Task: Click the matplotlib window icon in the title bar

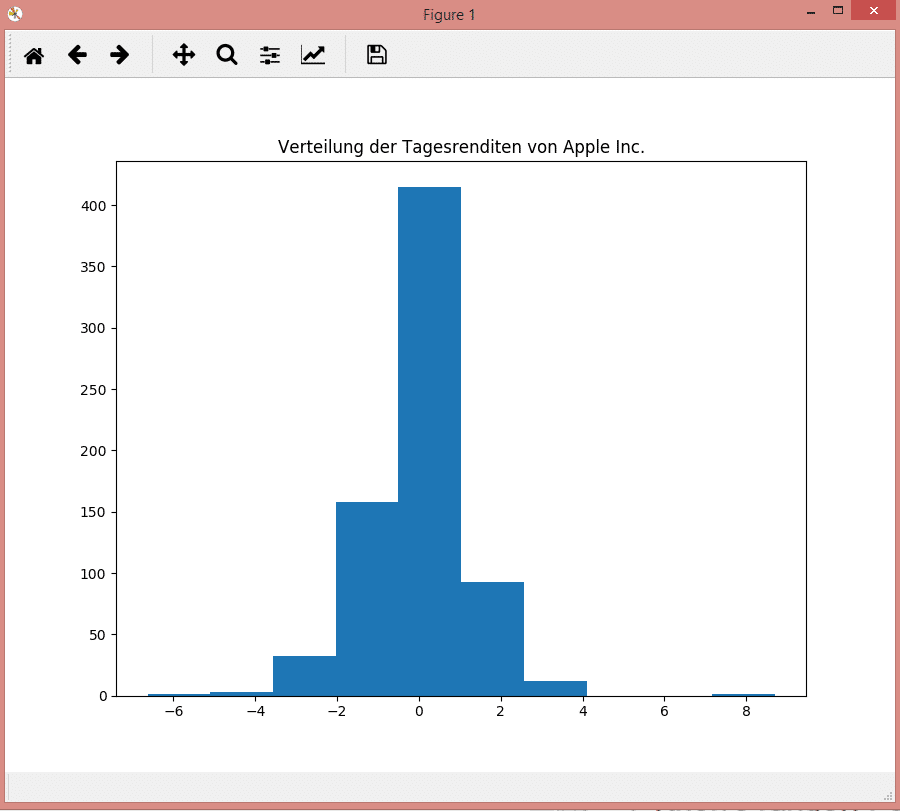Action: pos(15,14)
